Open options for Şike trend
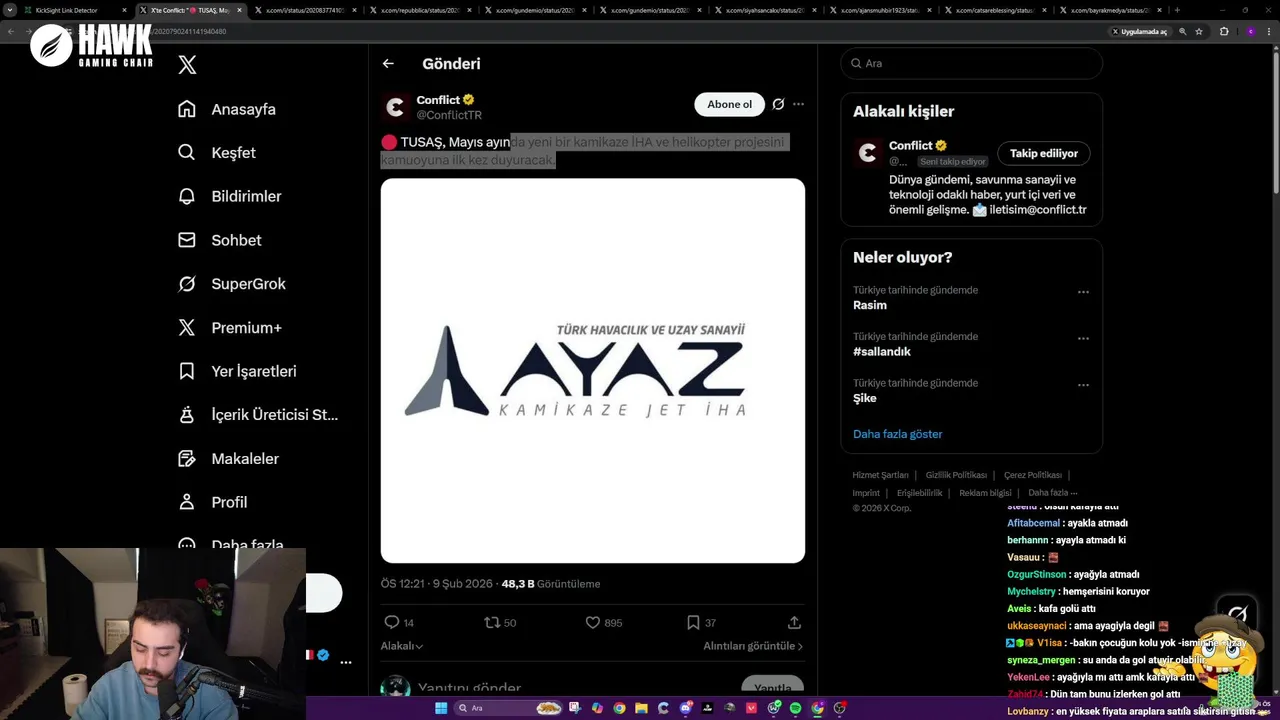This screenshot has height=720, width=1280. pos(1083,385)
